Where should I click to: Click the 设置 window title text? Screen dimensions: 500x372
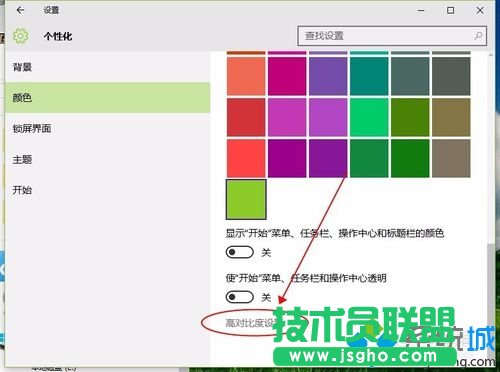(51, 10)
